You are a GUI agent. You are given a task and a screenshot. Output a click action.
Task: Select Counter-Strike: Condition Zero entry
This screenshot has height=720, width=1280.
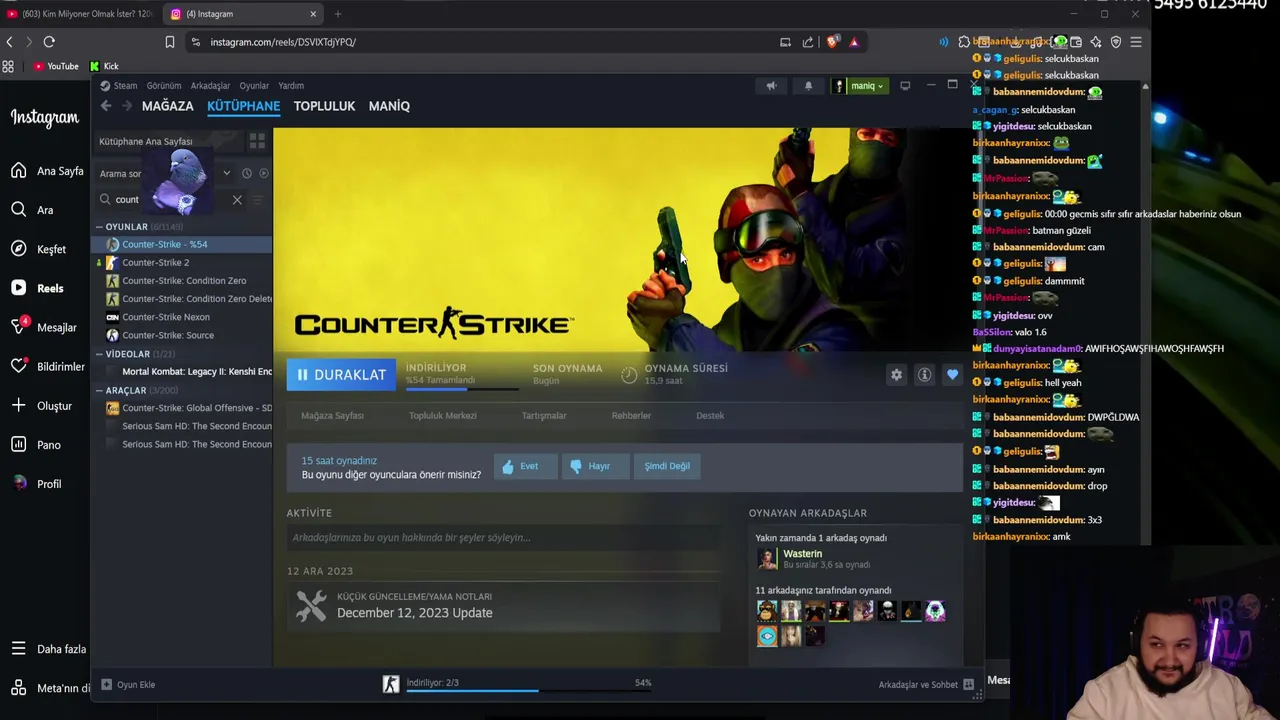(x=184, y=281)
